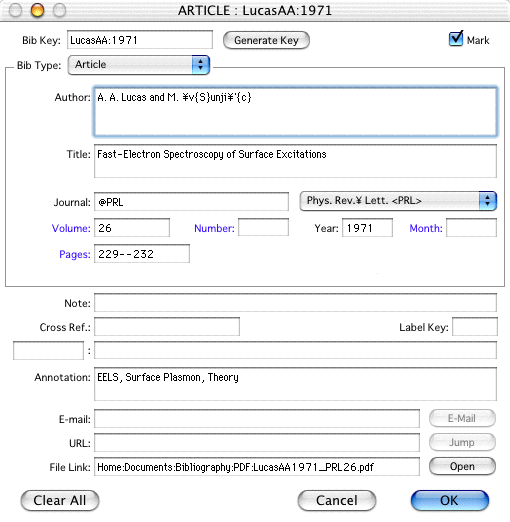
Task: Click into the Bib Key field
Action: pyautogui.click(x=140, y=40)
